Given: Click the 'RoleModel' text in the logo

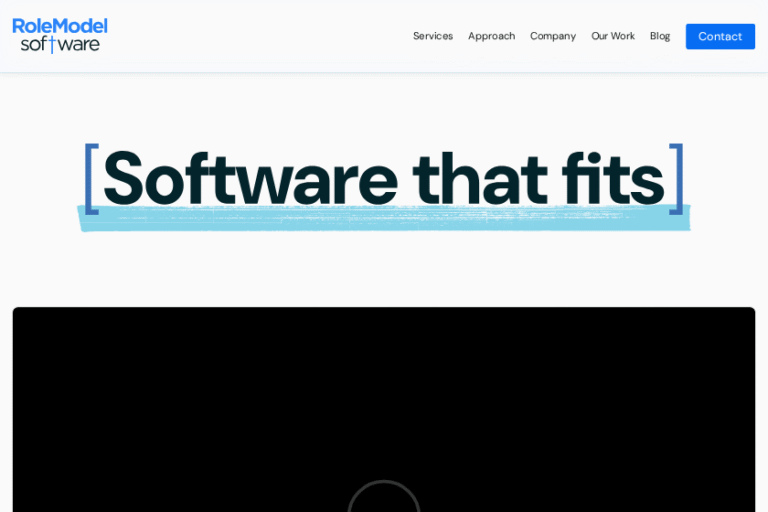Looking at the screenshot, I should (60, 26).
